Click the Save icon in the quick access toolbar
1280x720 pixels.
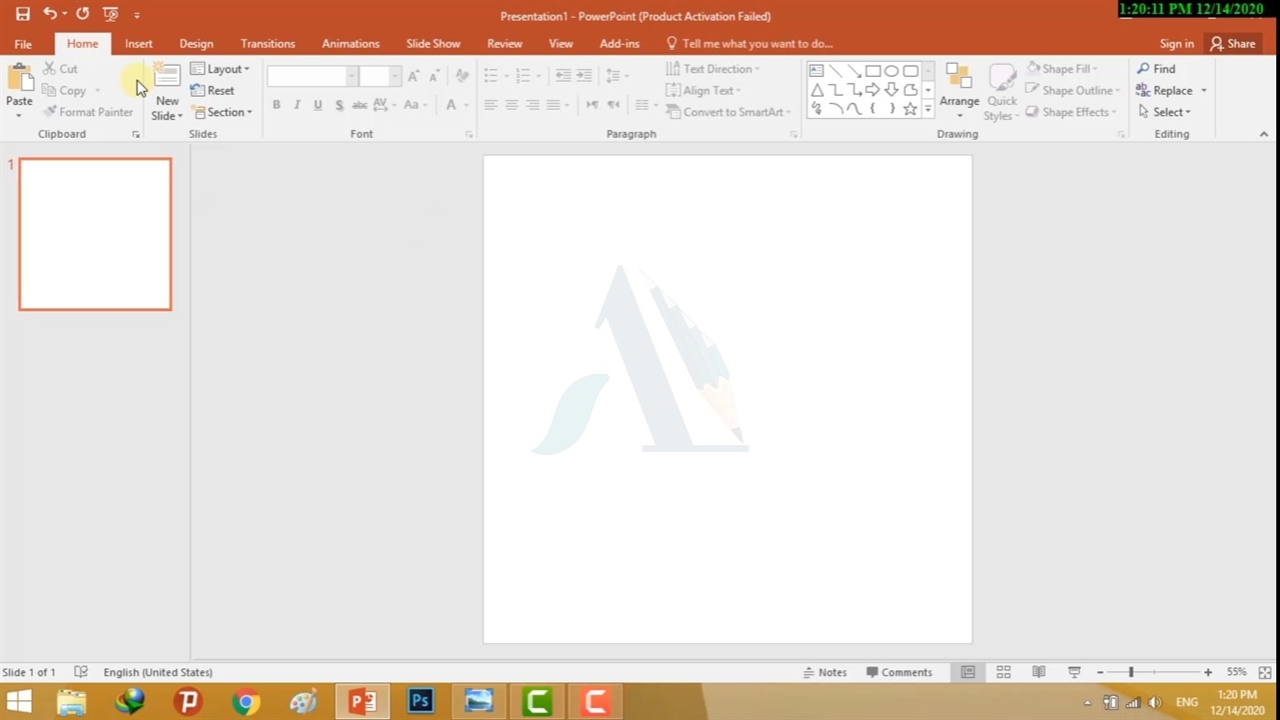tap(22, 14)
